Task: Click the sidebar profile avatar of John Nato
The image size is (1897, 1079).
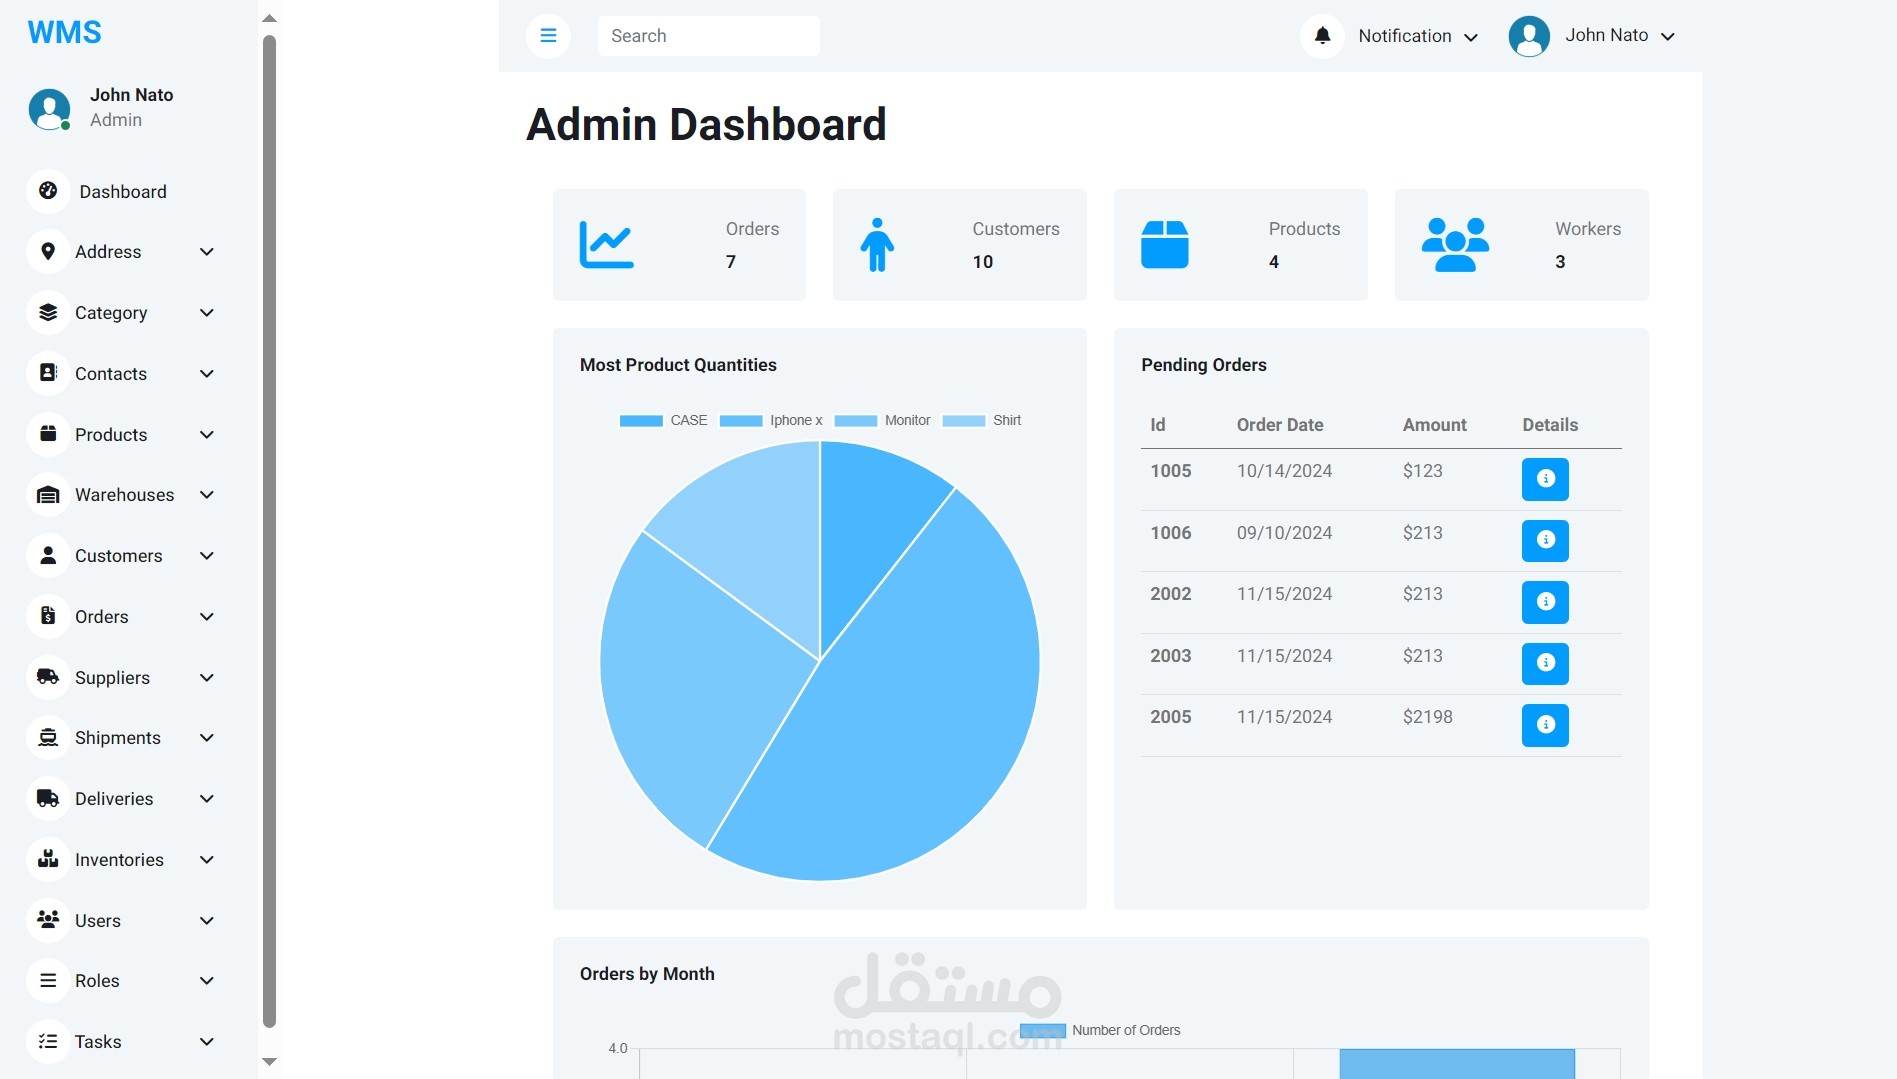Action: [x=49, y=109]
